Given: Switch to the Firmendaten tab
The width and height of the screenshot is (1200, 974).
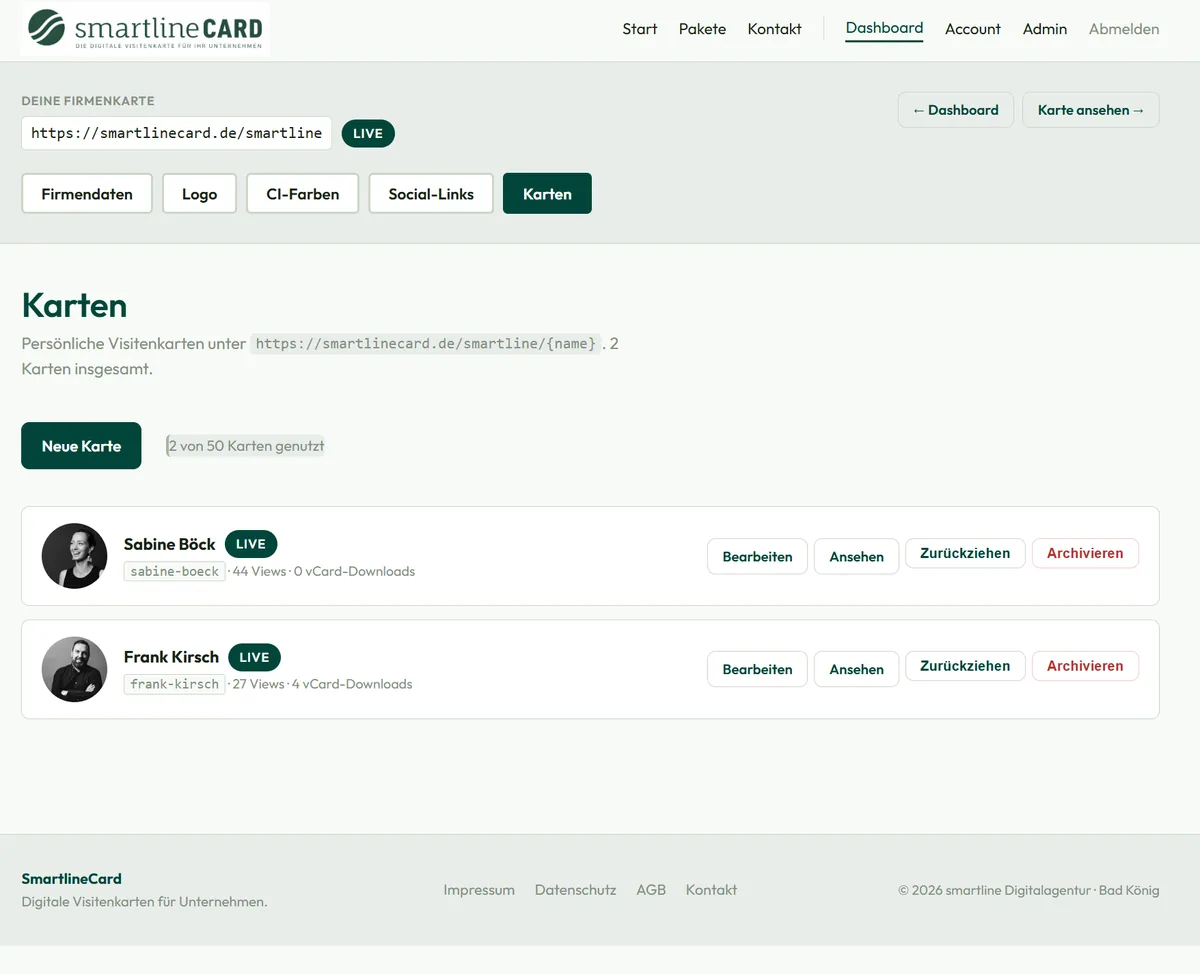Looking at the screenshot, I should 87,194.
